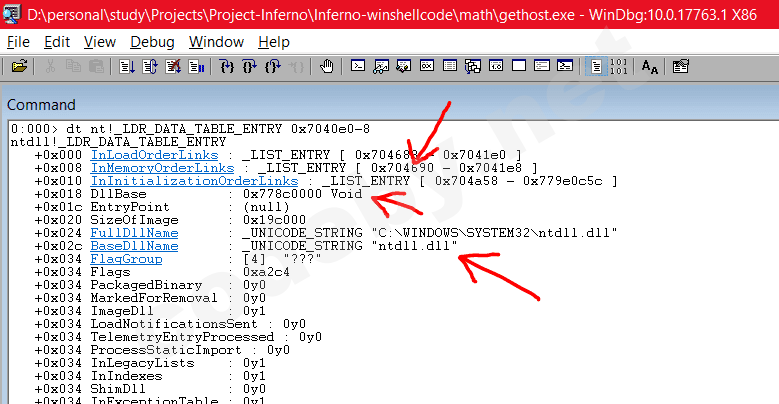Viewport: 779px width, 404px height.
Task: Click the DllBase value 0x778c0000
Action: 282,194
